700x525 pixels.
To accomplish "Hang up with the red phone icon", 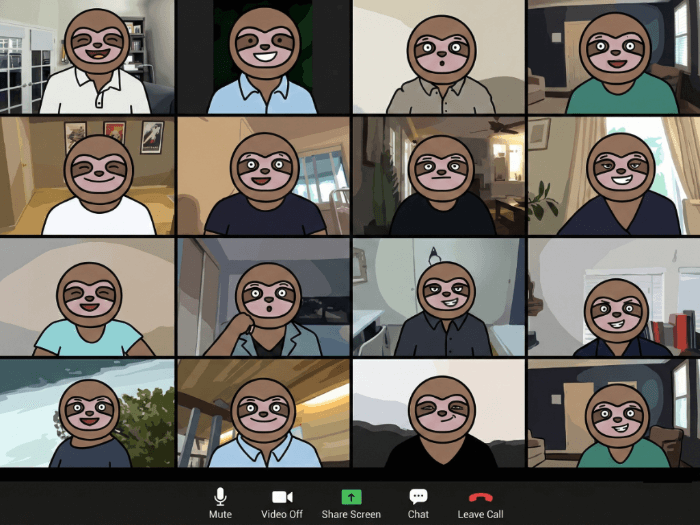I will pyautogui.click(x=480, y=497).
